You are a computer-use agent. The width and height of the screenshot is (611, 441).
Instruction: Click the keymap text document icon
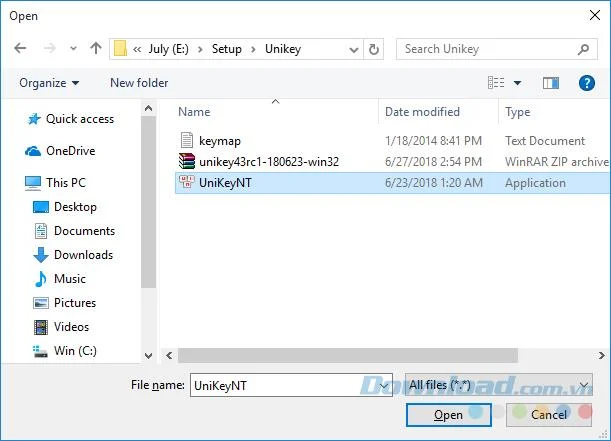point(187,140)
